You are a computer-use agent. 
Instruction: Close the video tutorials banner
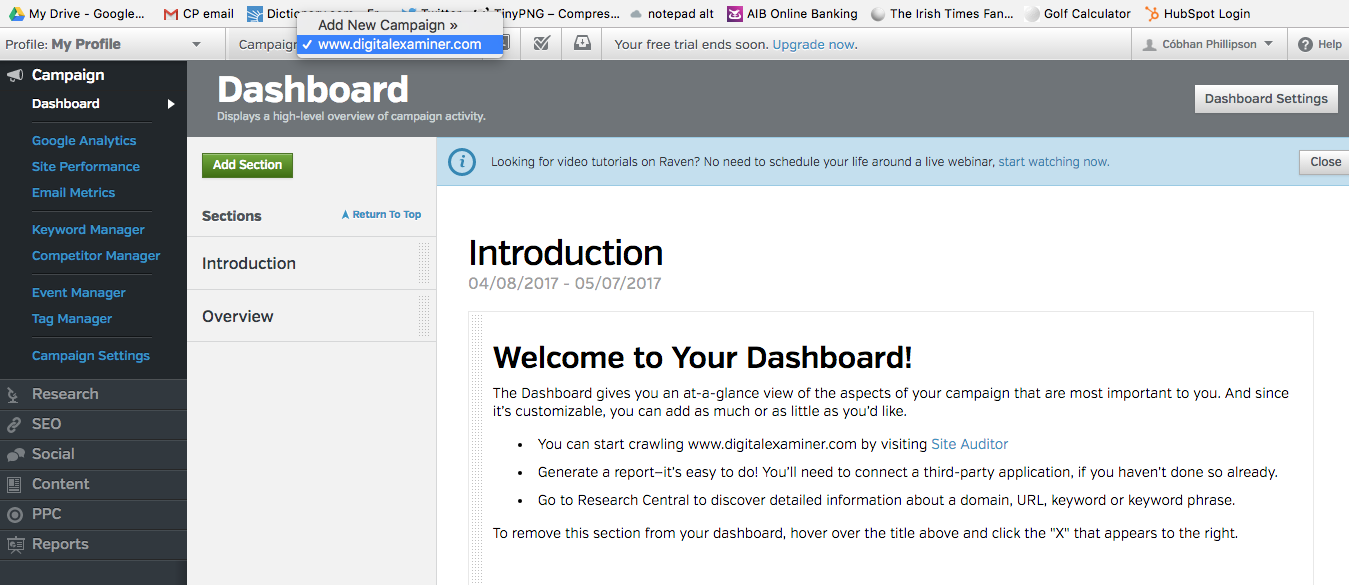point(1325,162)
